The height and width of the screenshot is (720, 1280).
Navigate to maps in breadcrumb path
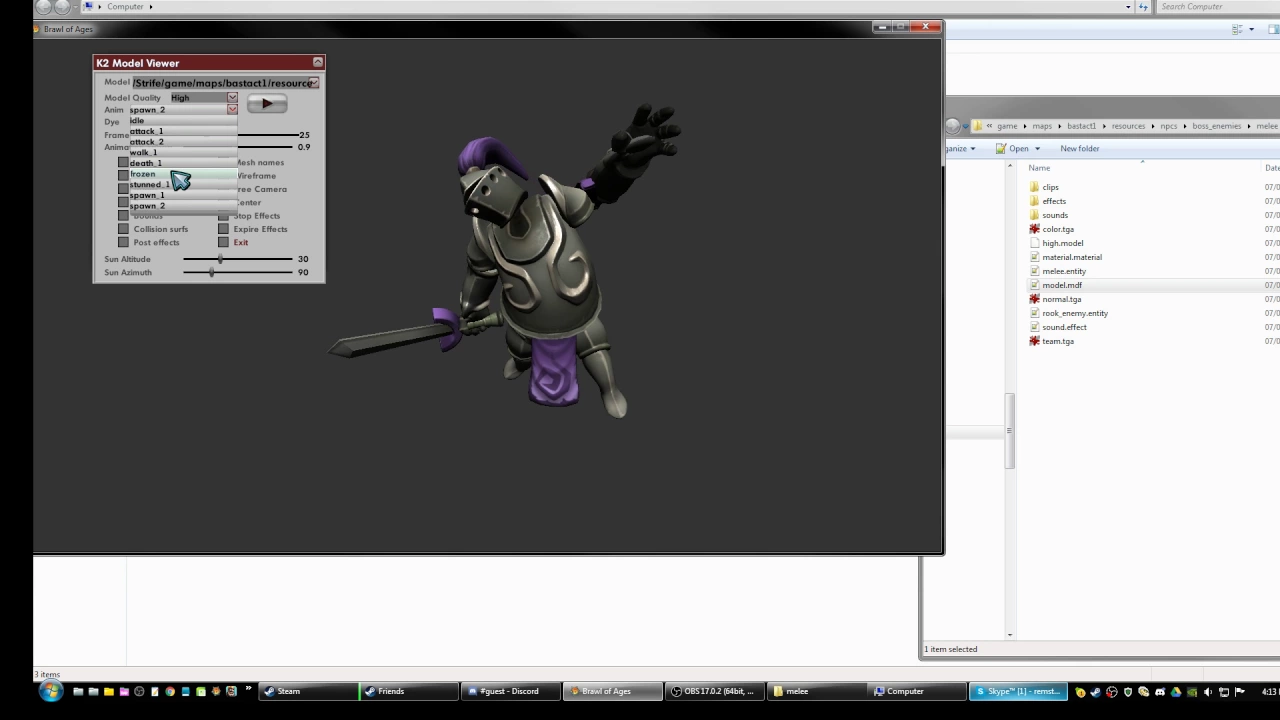coord(1042,126)
